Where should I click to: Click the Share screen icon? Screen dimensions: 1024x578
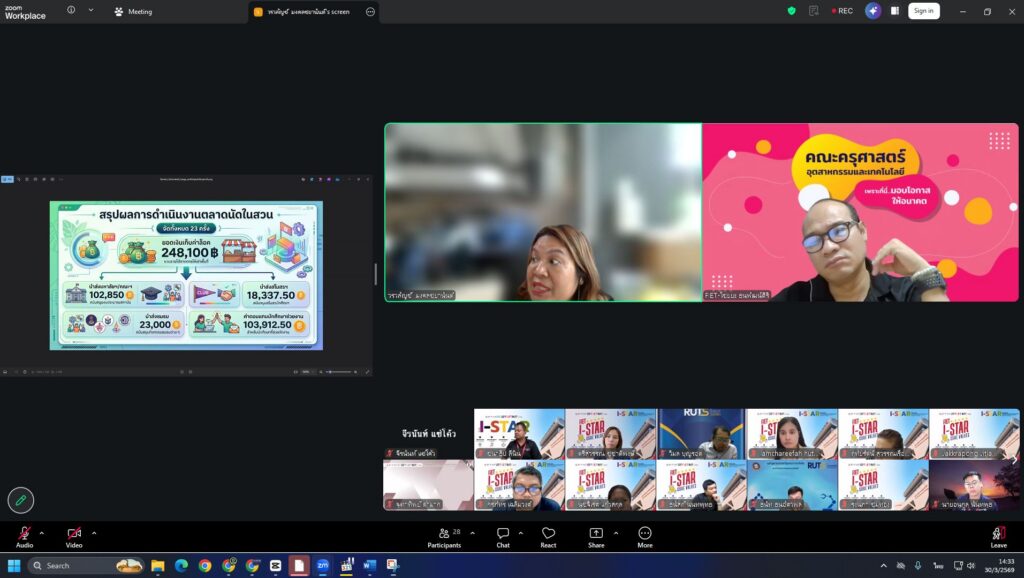coord(596,535)
